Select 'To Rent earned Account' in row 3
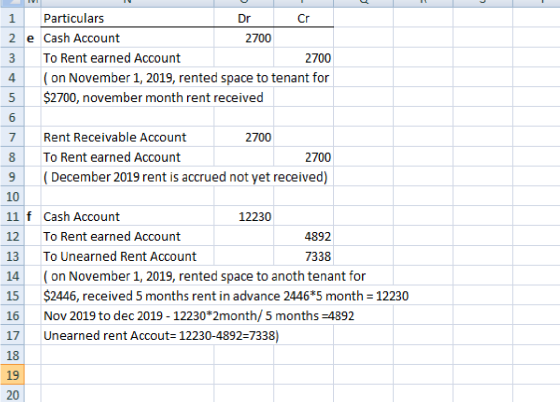This screenshot has width=560, height=402. 128,58
